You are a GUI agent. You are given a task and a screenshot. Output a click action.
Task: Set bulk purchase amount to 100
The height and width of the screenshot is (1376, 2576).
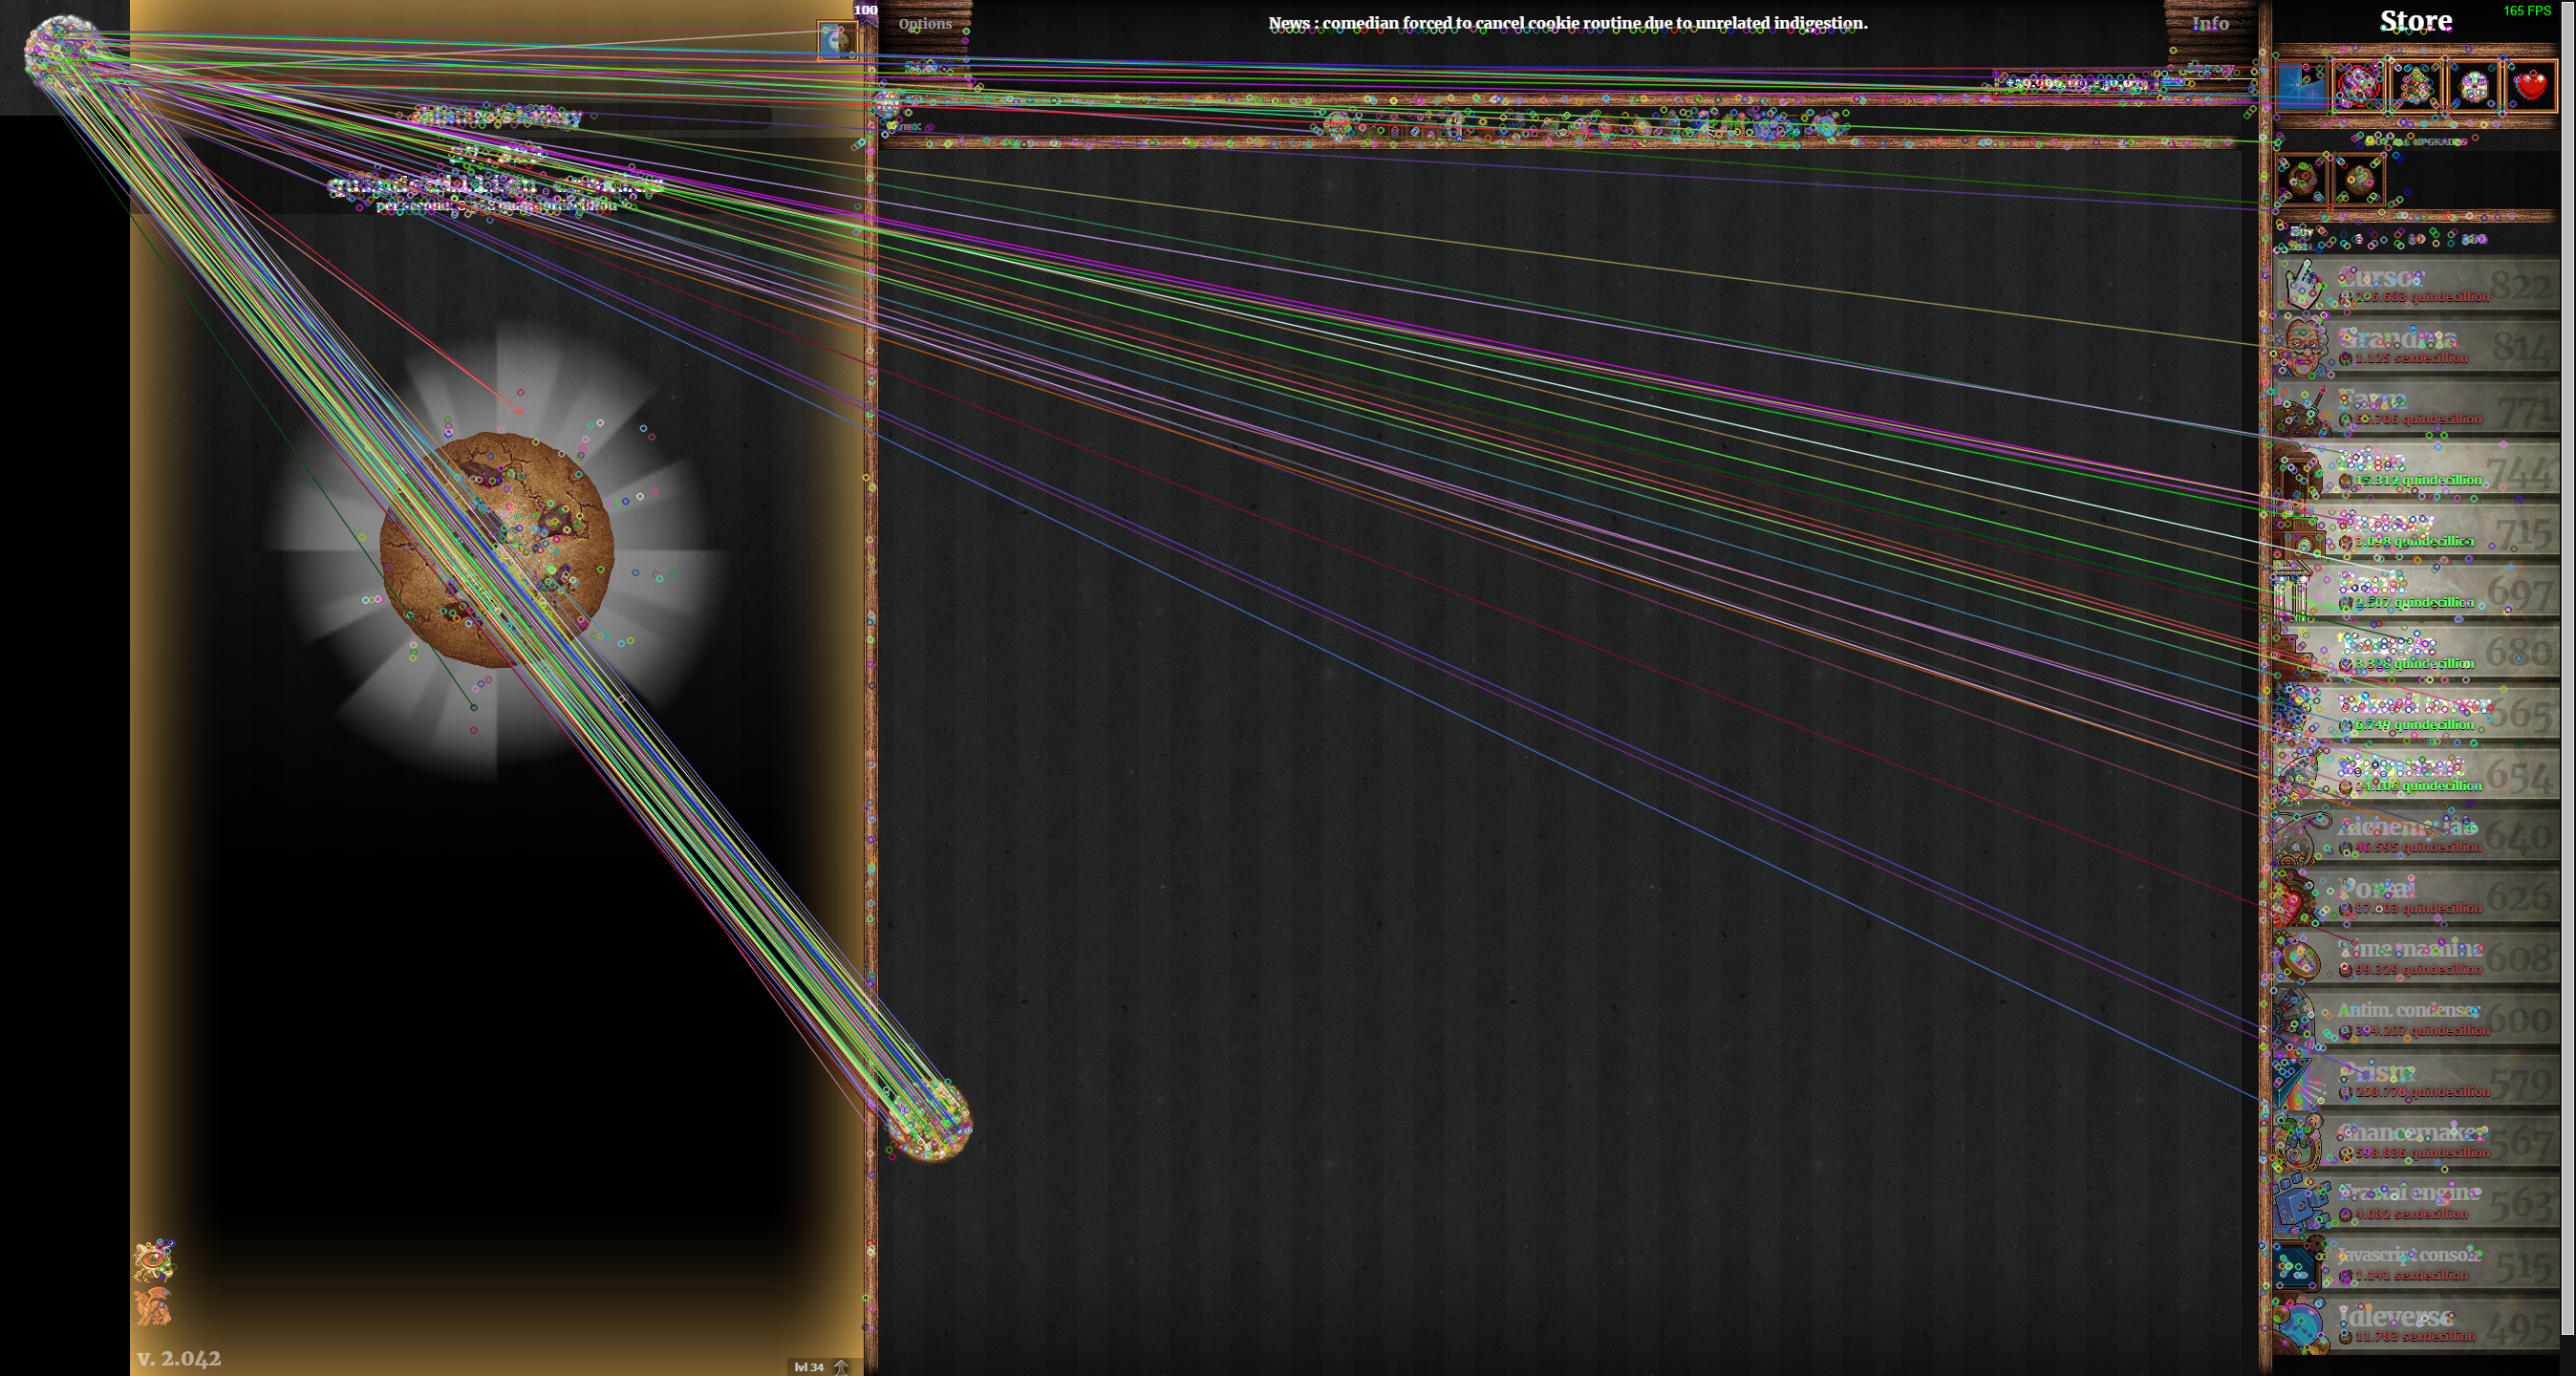click(2474, 239)
